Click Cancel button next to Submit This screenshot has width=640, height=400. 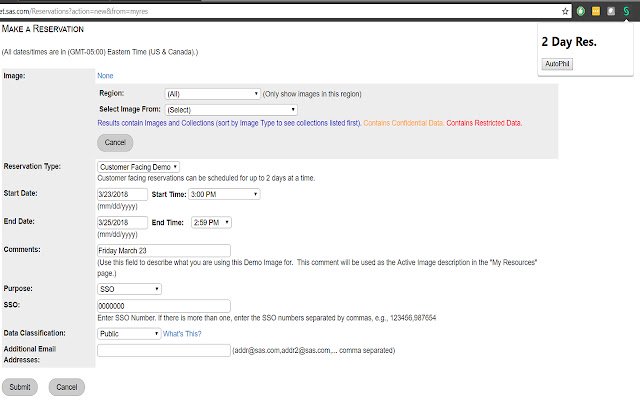point(67,387)
